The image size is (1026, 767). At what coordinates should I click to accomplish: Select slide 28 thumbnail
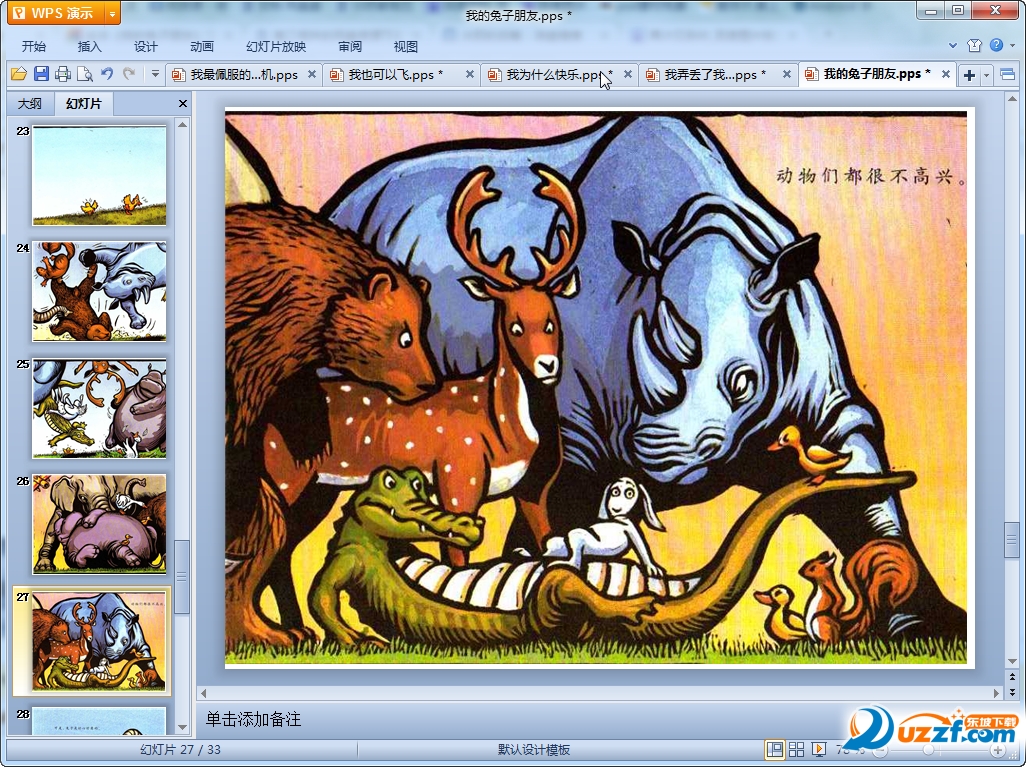[x=99, y=721]
